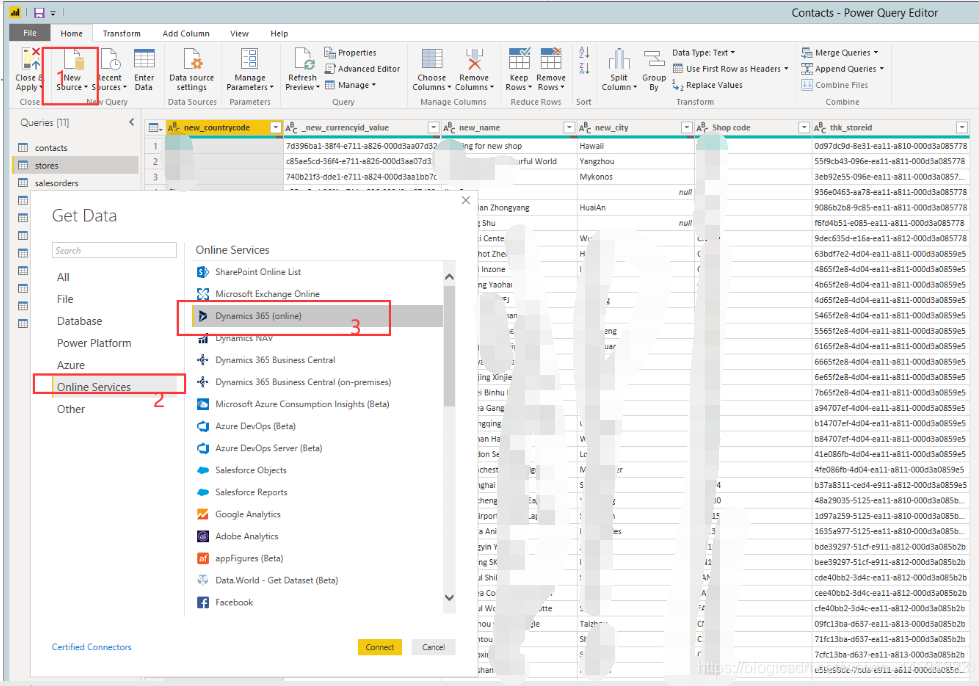The height and width of the screenshot is (686, 979).
Task: Select Google Analytics connector
Action: [x=317, y=514]
